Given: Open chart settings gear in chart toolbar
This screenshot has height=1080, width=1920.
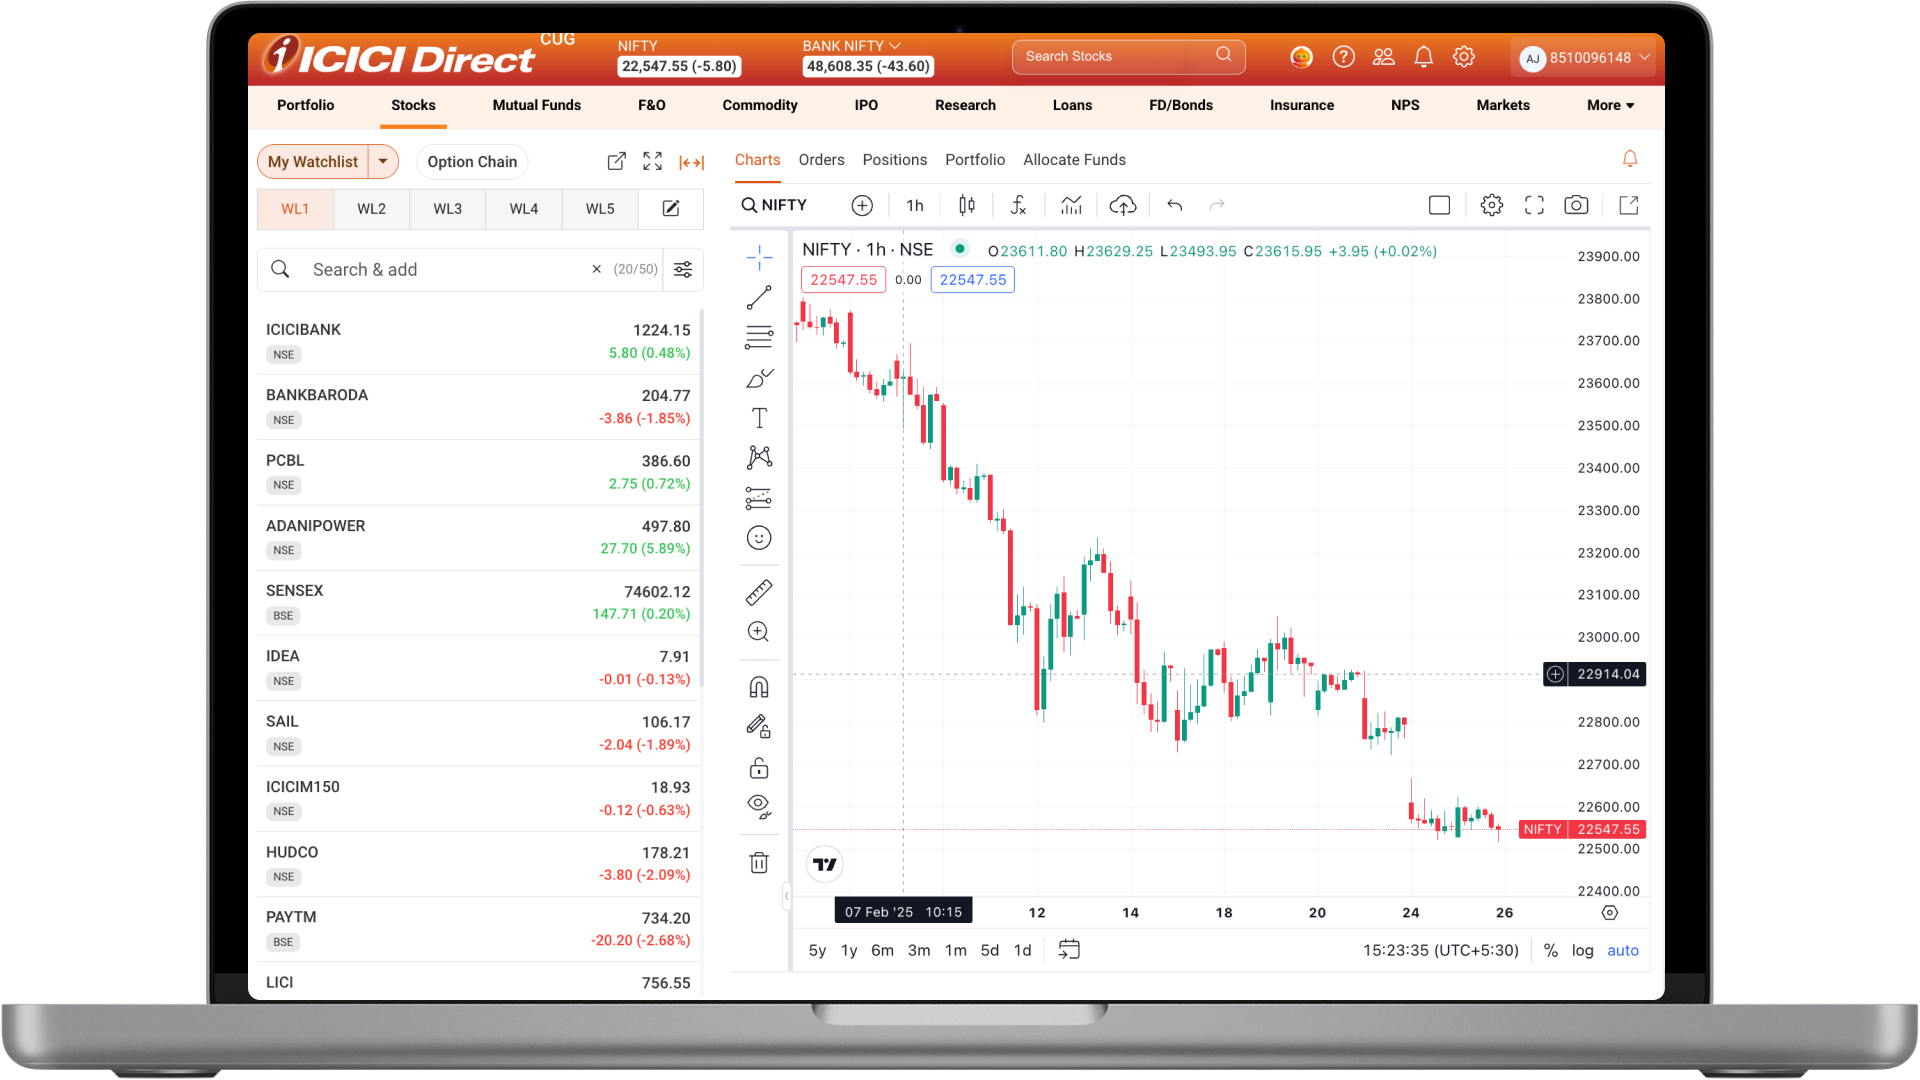Looking at the screenshot, I should [x=1492, y=205].
